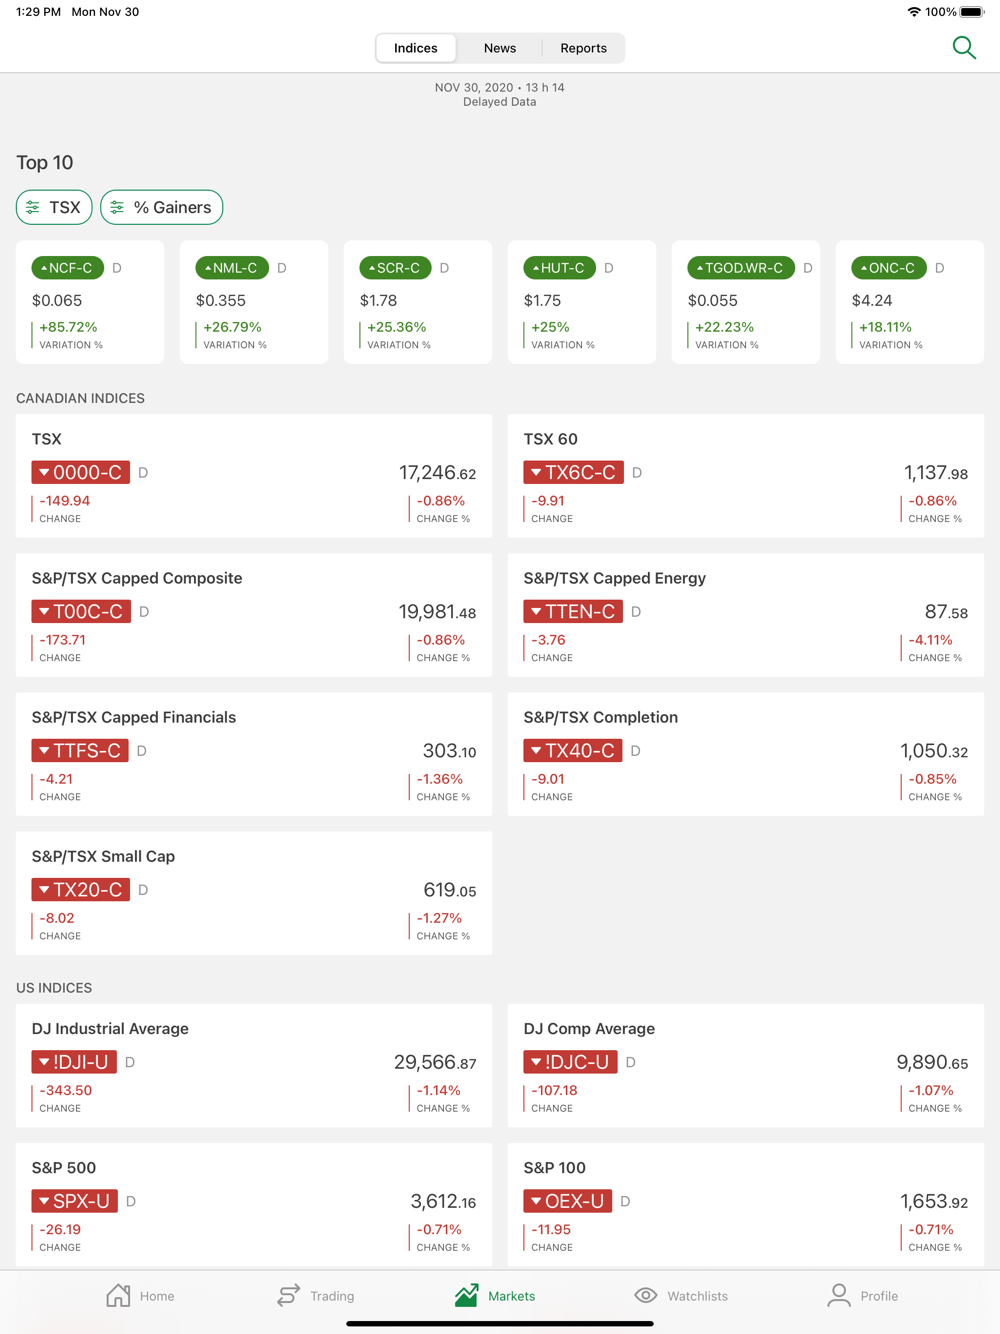The height and width of the screenshot is (1334, 1000).
Task: Click the 17,246.62 TSX value
Action: click(x=438, y=473)
